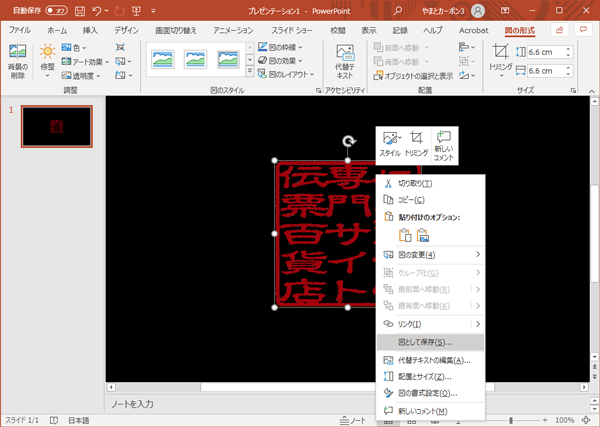The height and width of the screenshot is (427, 600).
Task: Toggle the ノート notes pane in the status bar
Action: point(350,420)
